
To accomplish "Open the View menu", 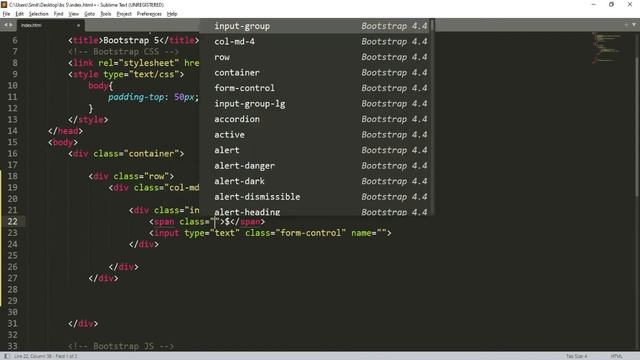I will 73,14.
